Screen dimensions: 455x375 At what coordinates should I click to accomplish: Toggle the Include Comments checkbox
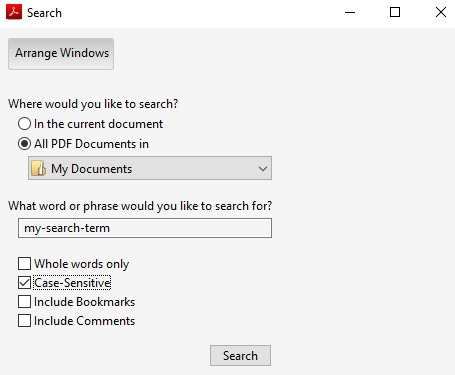(24, 320)
